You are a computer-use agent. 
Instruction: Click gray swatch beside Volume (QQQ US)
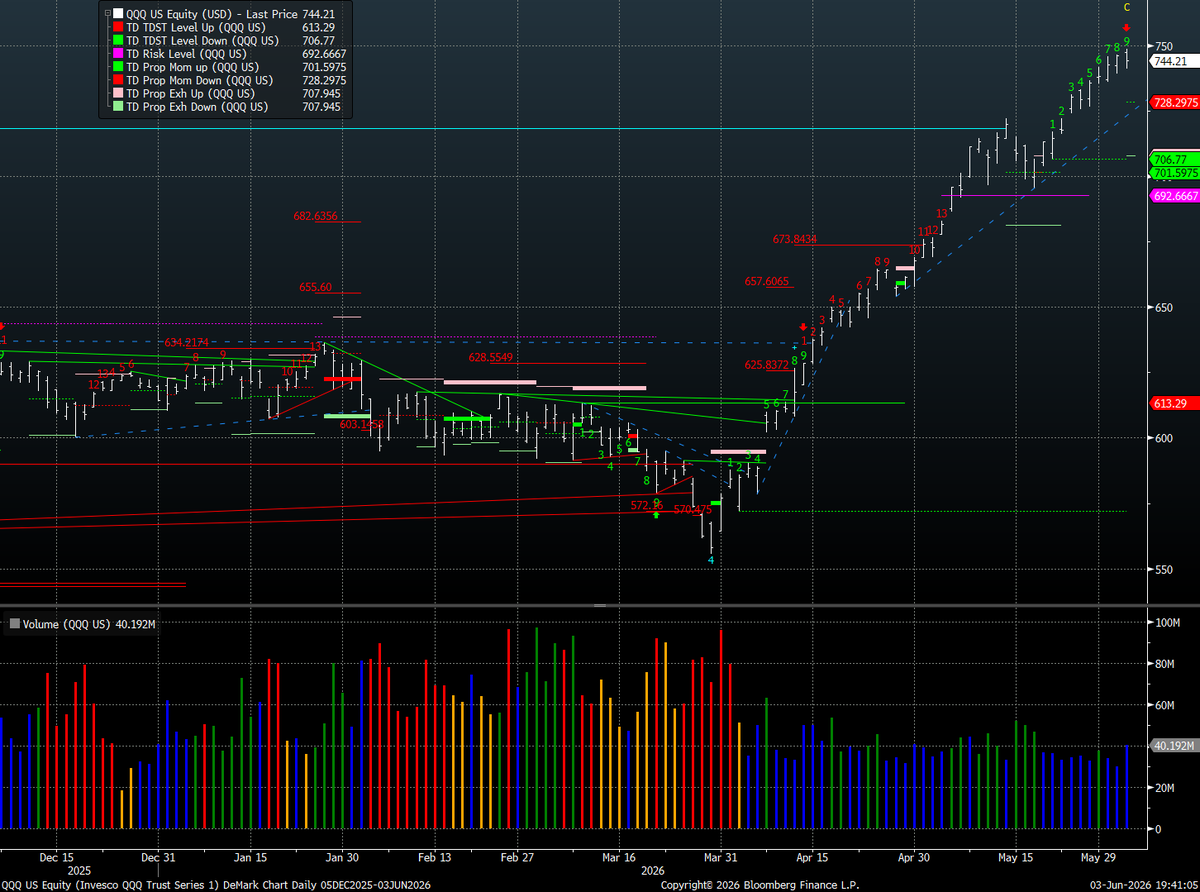tap(14, 624)
